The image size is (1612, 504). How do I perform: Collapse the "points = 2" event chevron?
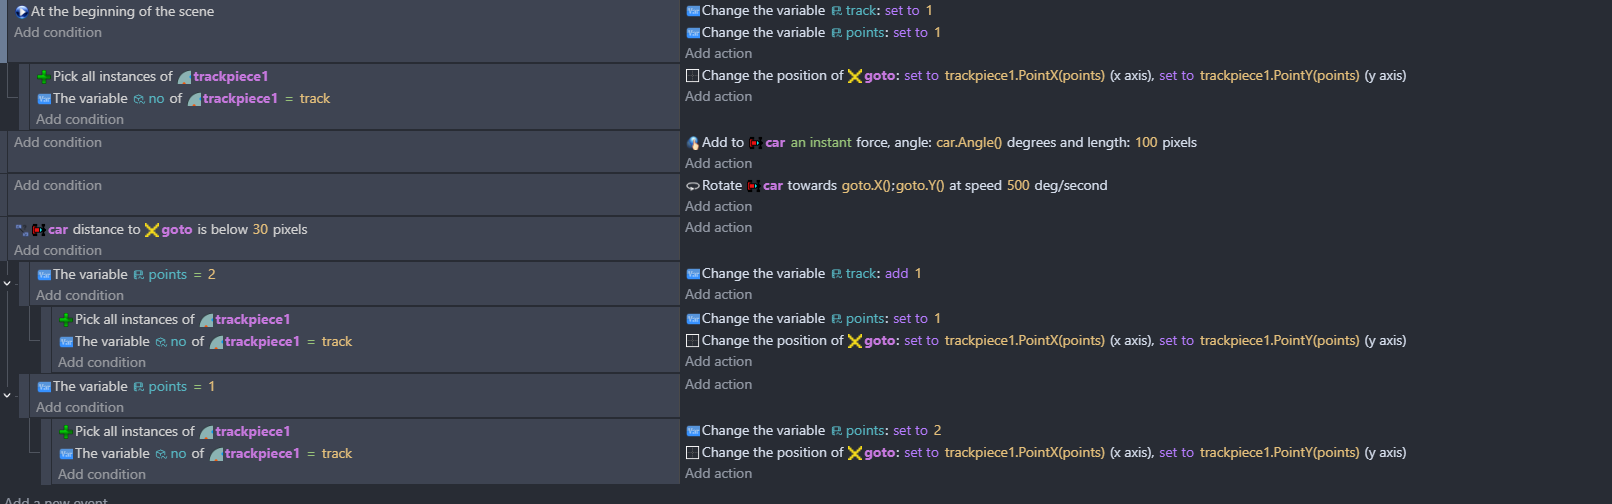pyautogui.click(x=7, y=284)
